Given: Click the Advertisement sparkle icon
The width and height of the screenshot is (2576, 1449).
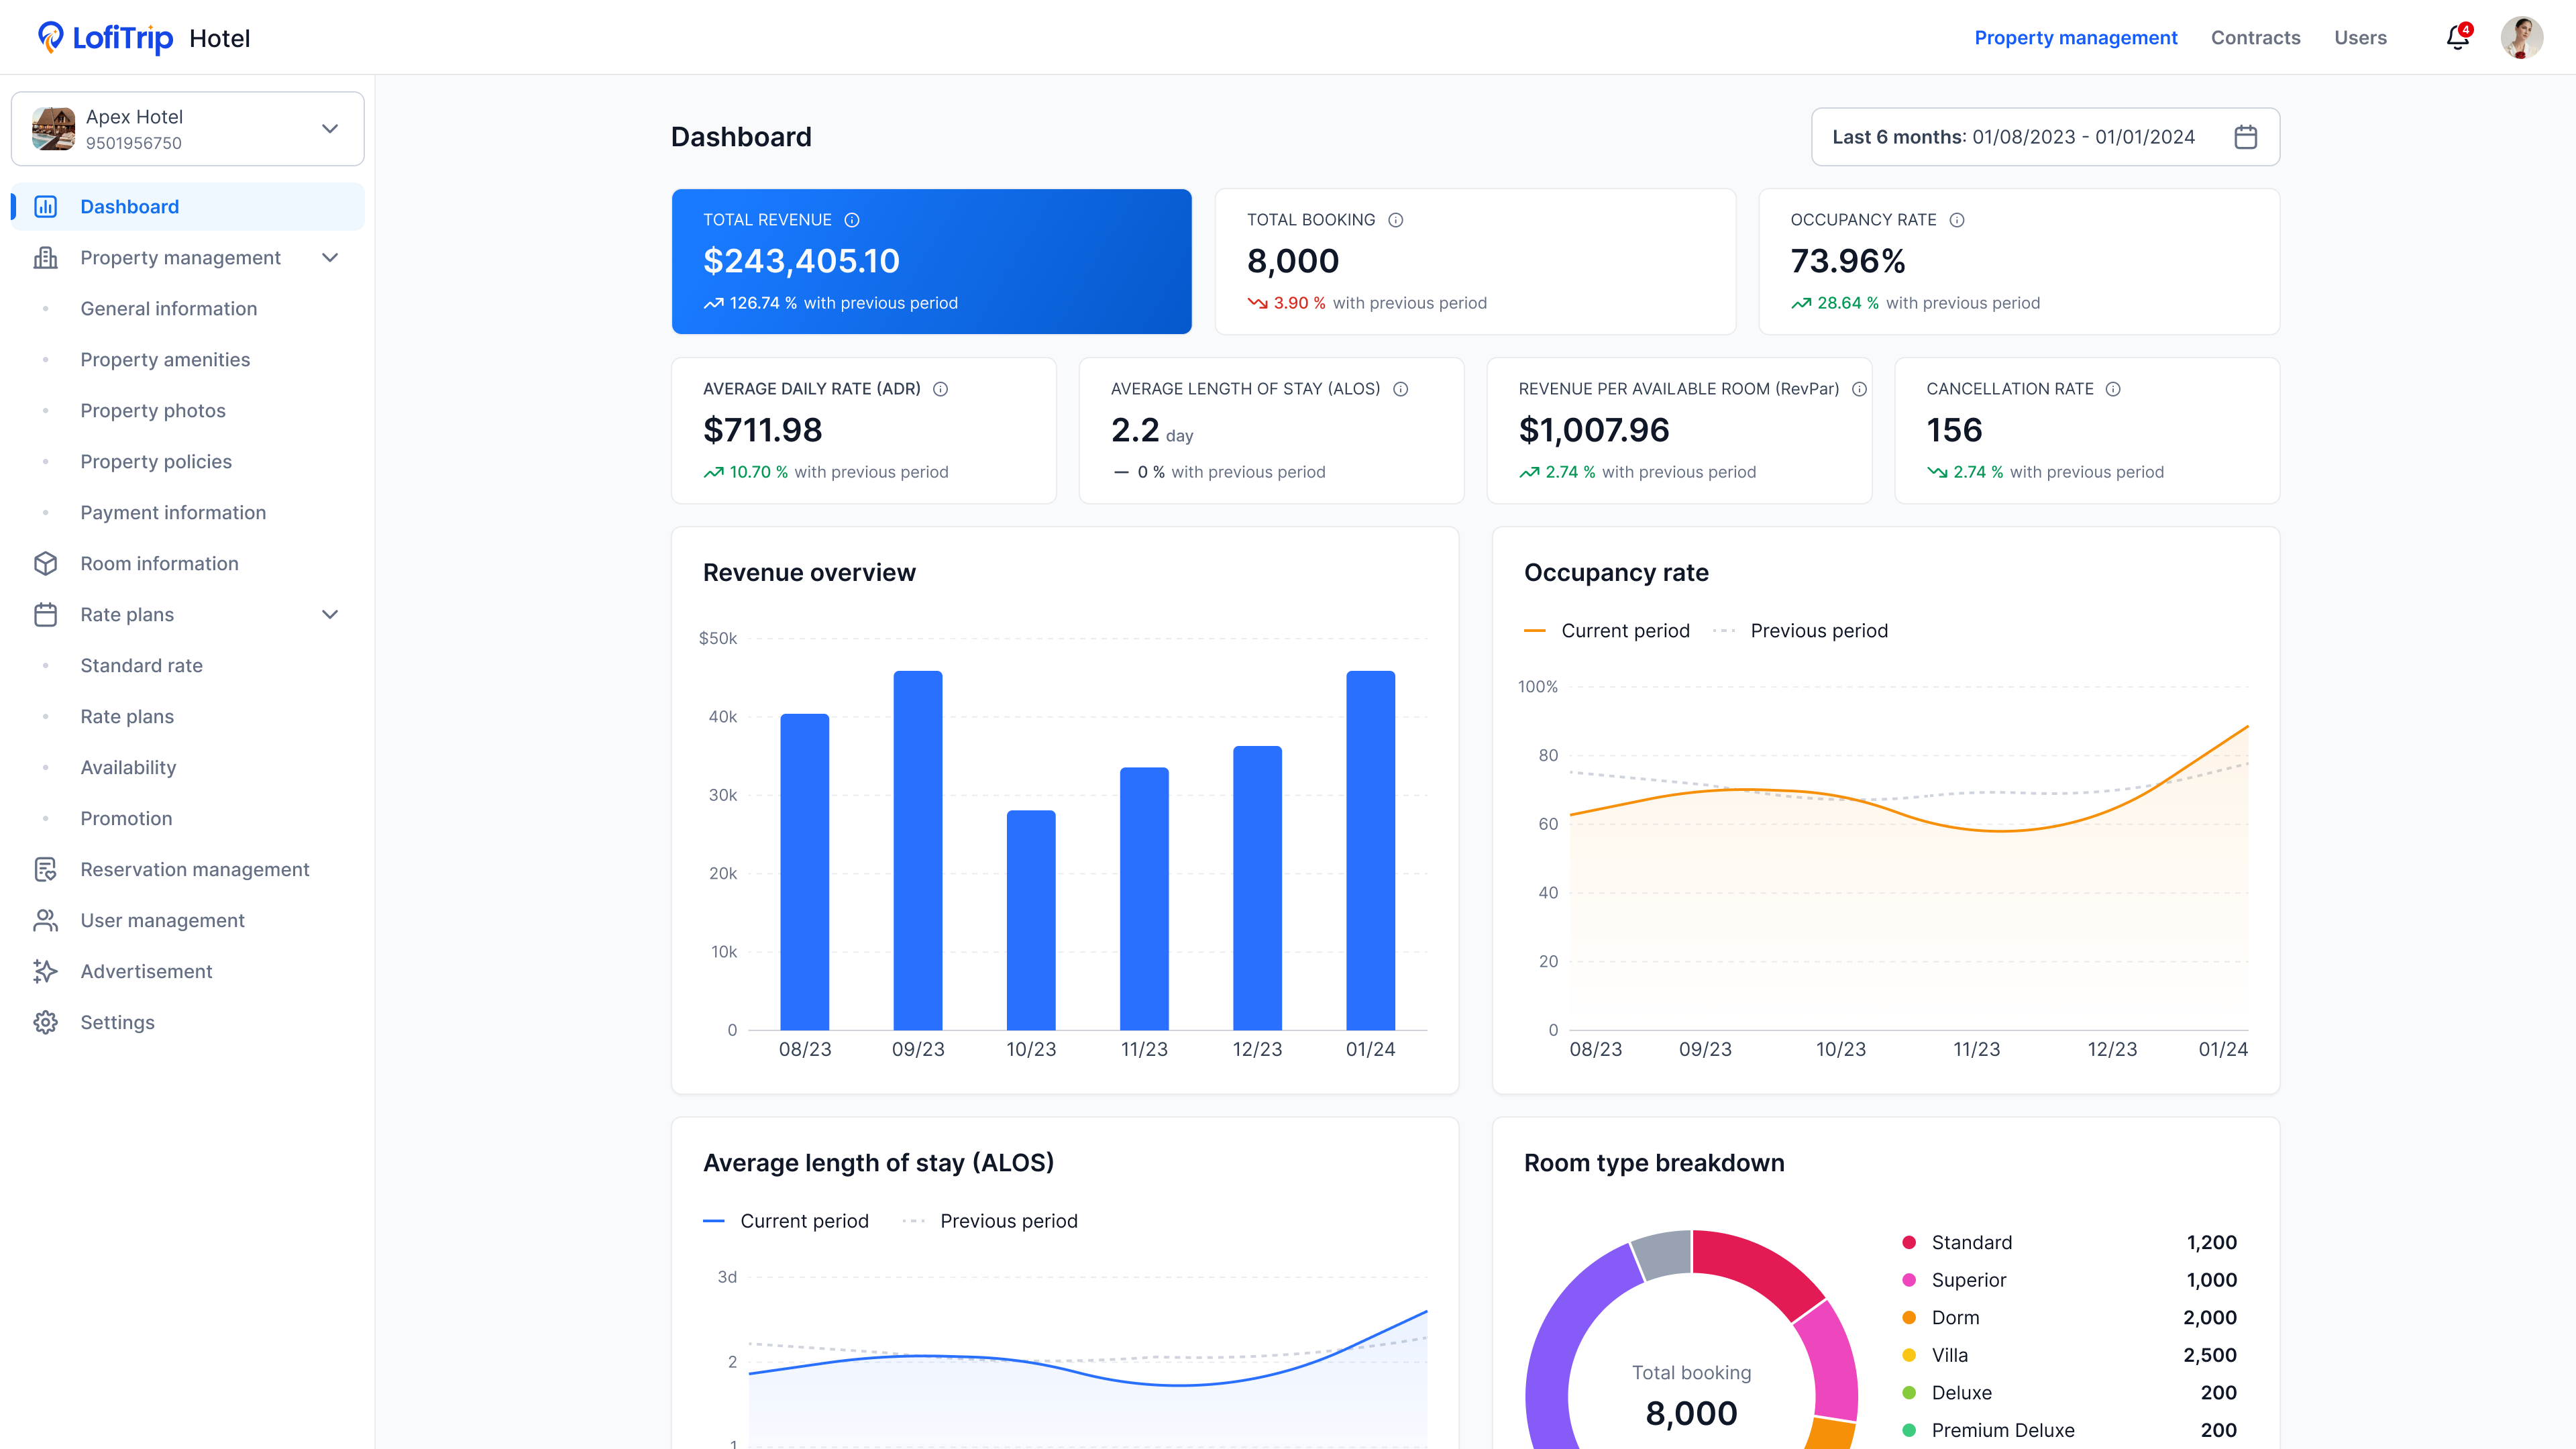Looking at the screenshot, I should click(x=46, y=972).
